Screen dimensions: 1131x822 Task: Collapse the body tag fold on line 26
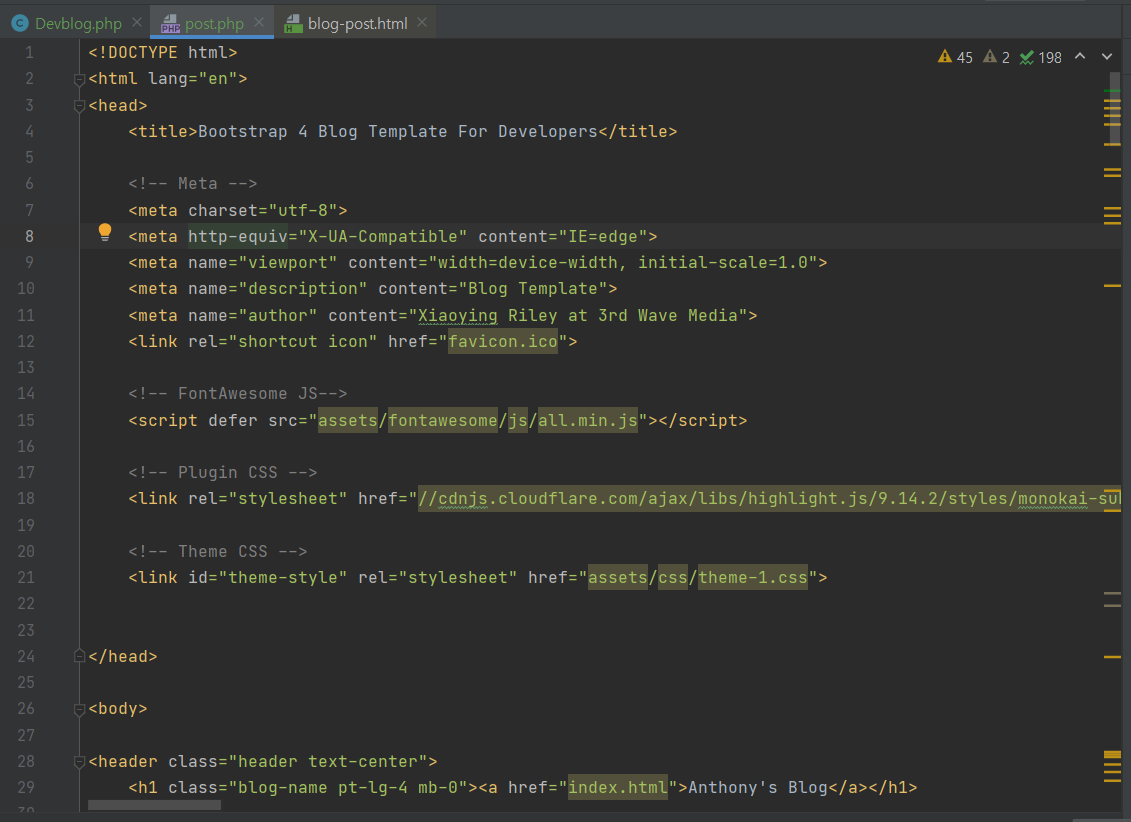[79, 710]
